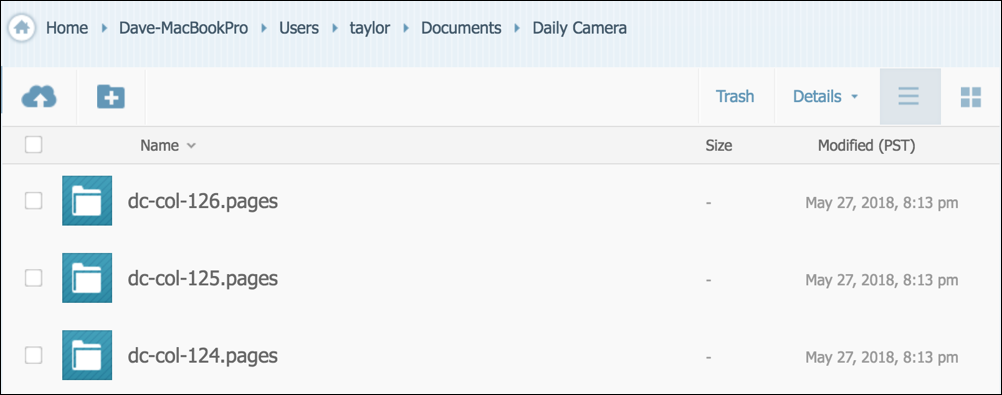
Task: Open the Details dropdown
Action: click(825, 97)
